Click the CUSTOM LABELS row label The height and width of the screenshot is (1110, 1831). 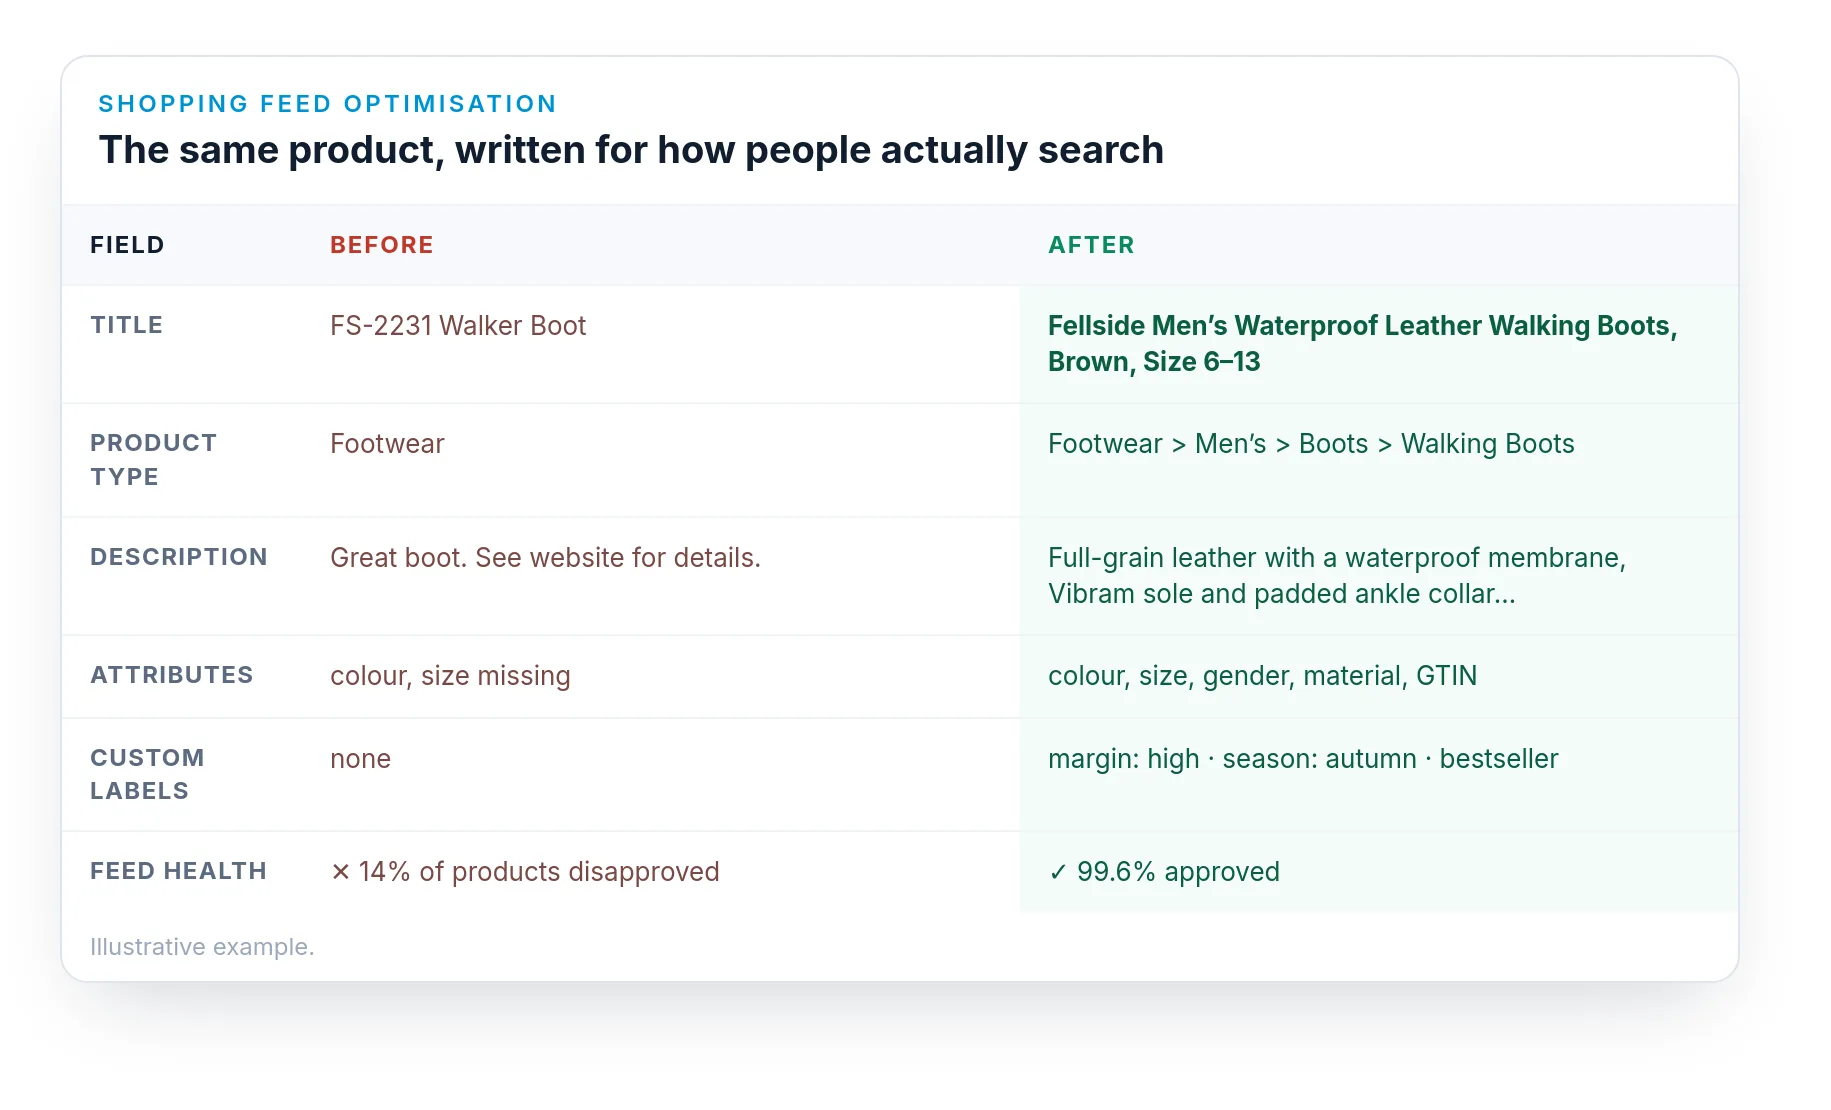[x=147, y=774]
